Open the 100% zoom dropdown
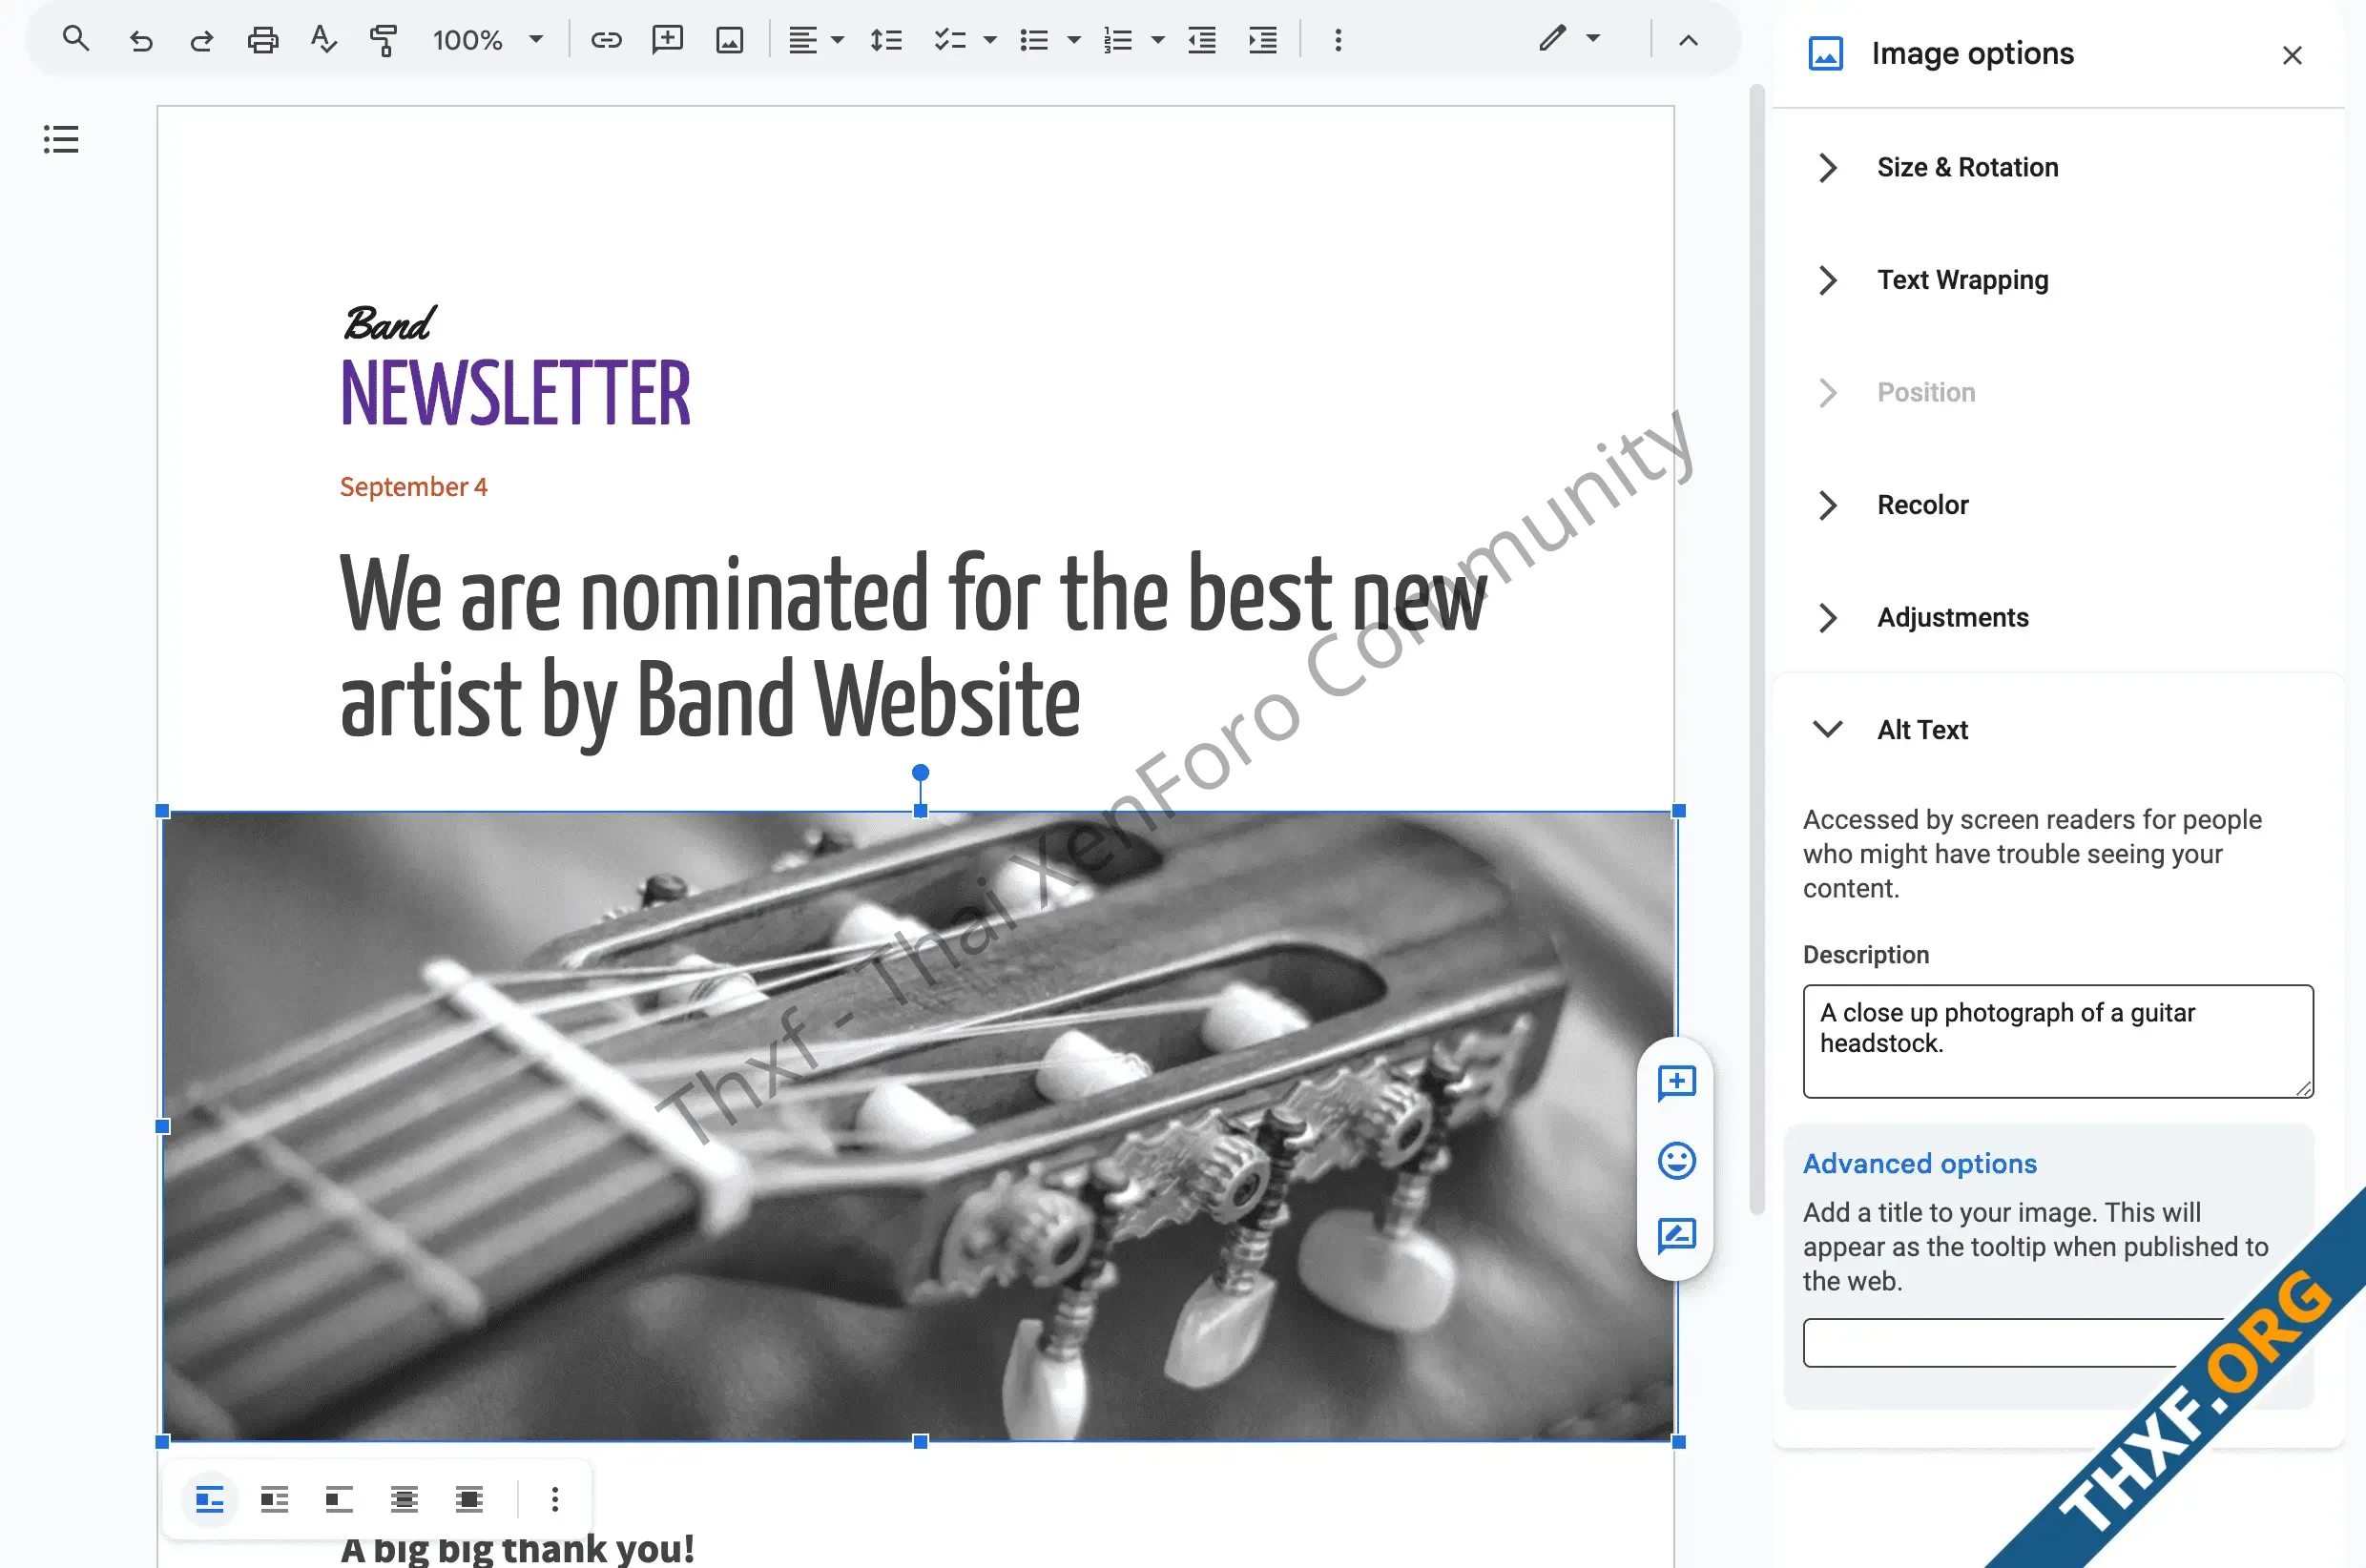 point(488,40)
